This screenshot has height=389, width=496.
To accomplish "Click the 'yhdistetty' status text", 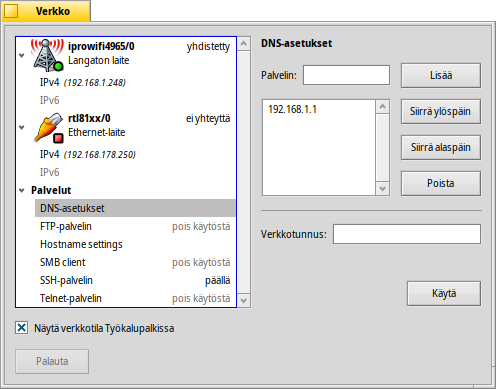I will 208,47.
